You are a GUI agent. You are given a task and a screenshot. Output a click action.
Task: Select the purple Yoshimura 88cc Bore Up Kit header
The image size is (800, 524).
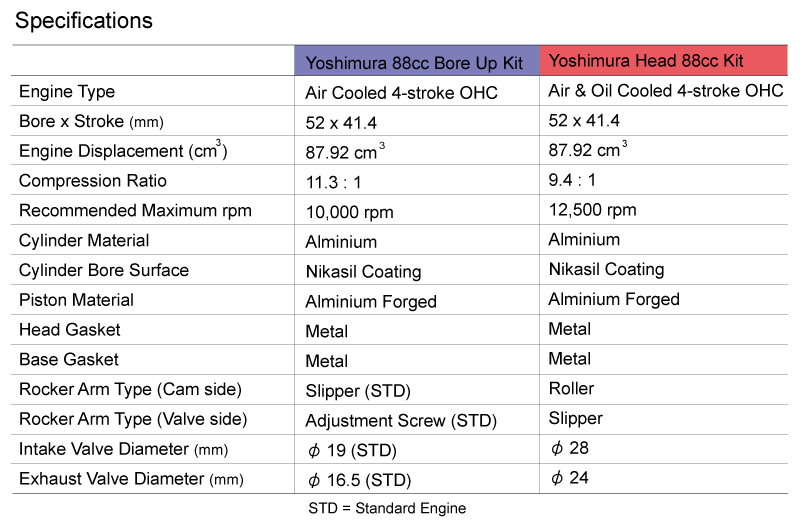point(415,62)
